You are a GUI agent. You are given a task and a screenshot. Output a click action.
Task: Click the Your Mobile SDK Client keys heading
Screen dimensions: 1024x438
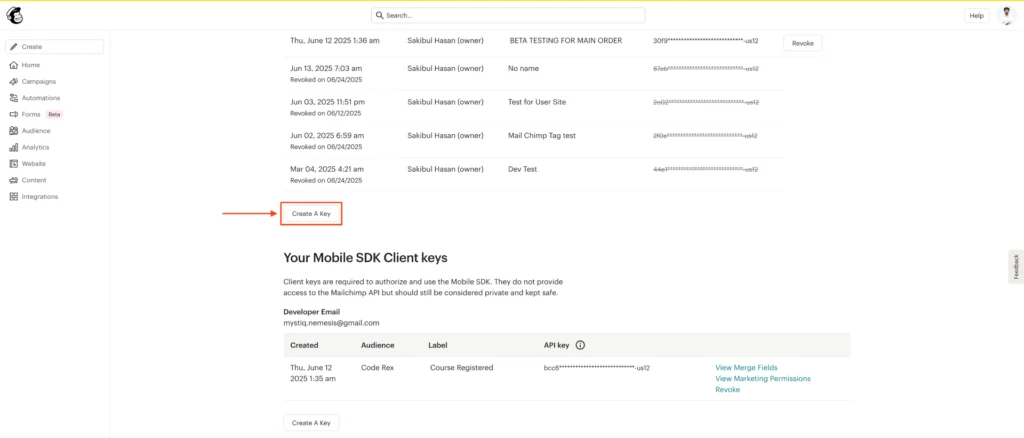(x=365, y=258)
